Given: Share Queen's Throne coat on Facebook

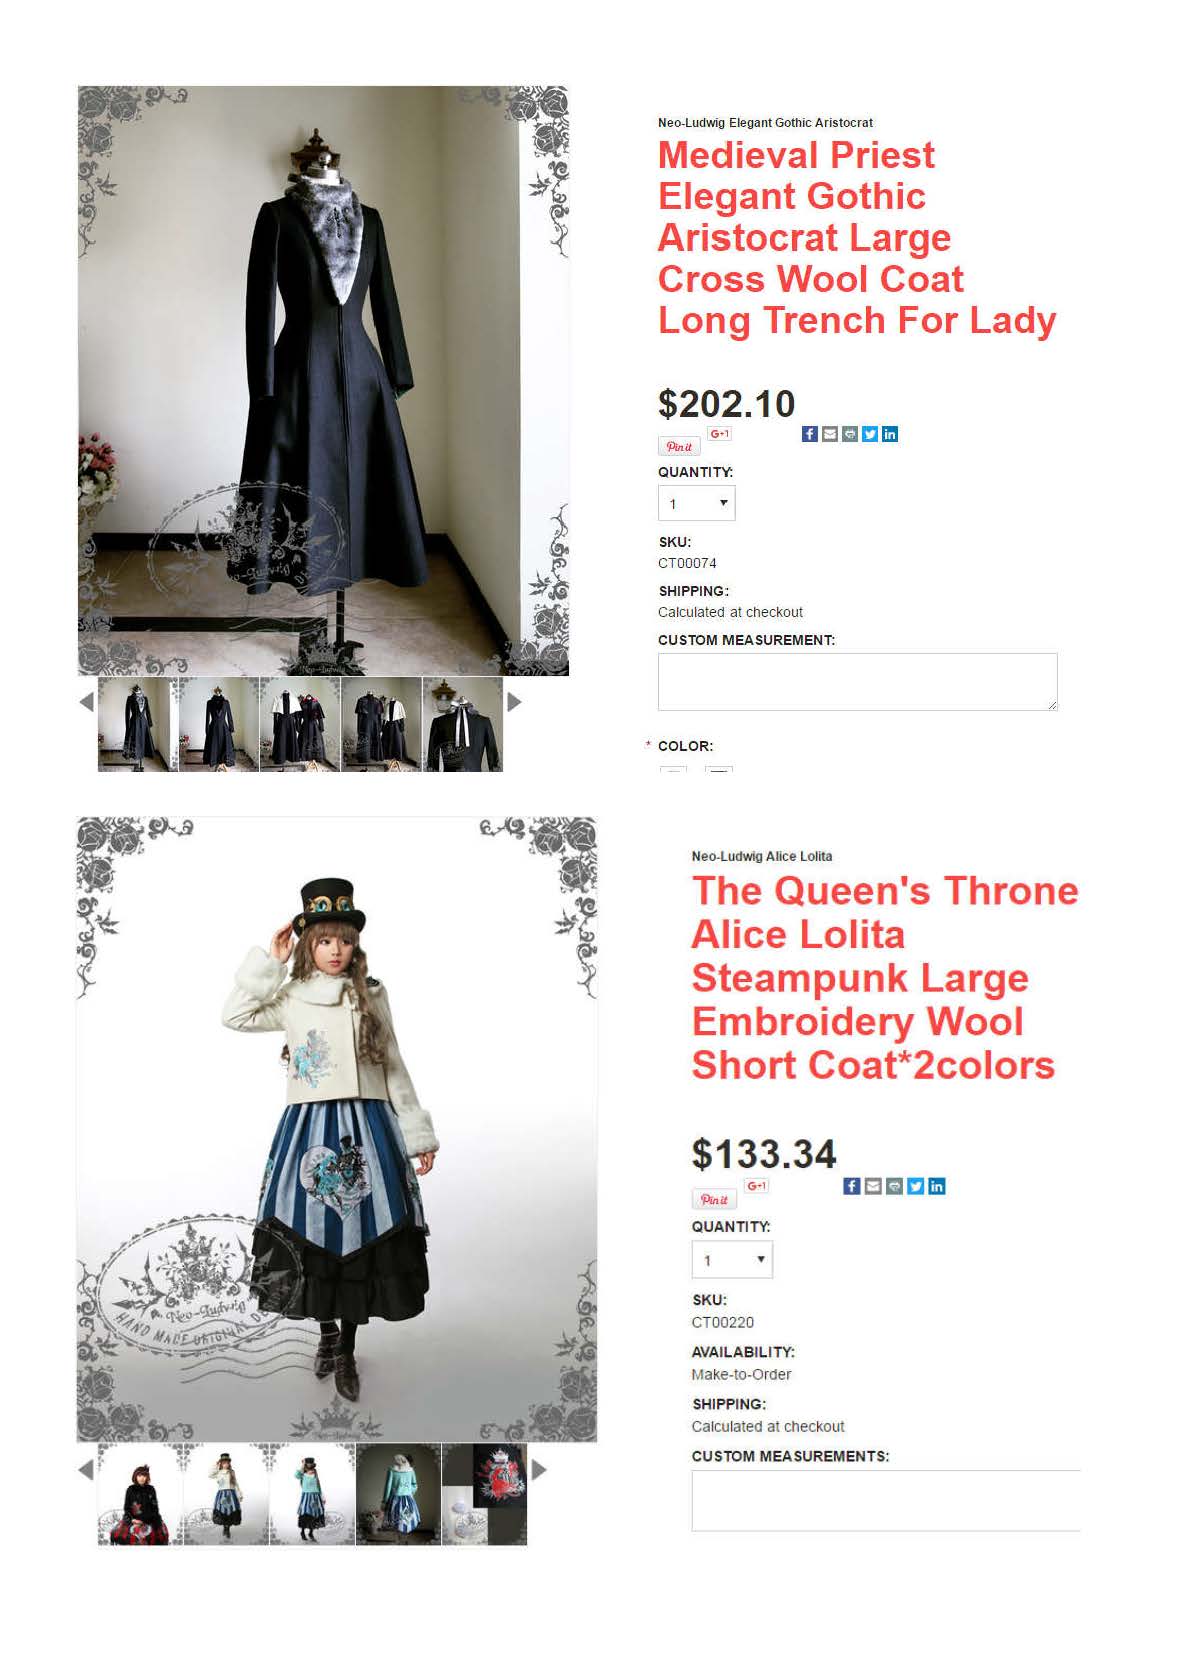Looking at the screenshot, I should tap(852, 1186).
